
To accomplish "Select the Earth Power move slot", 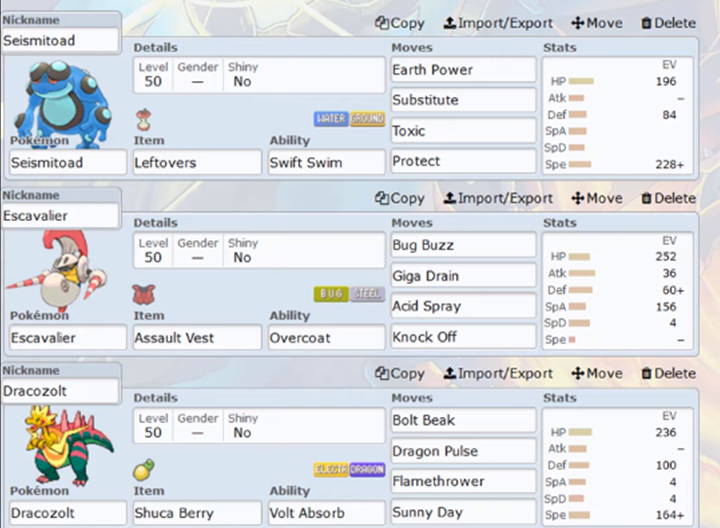I will (x=463, y=70).
